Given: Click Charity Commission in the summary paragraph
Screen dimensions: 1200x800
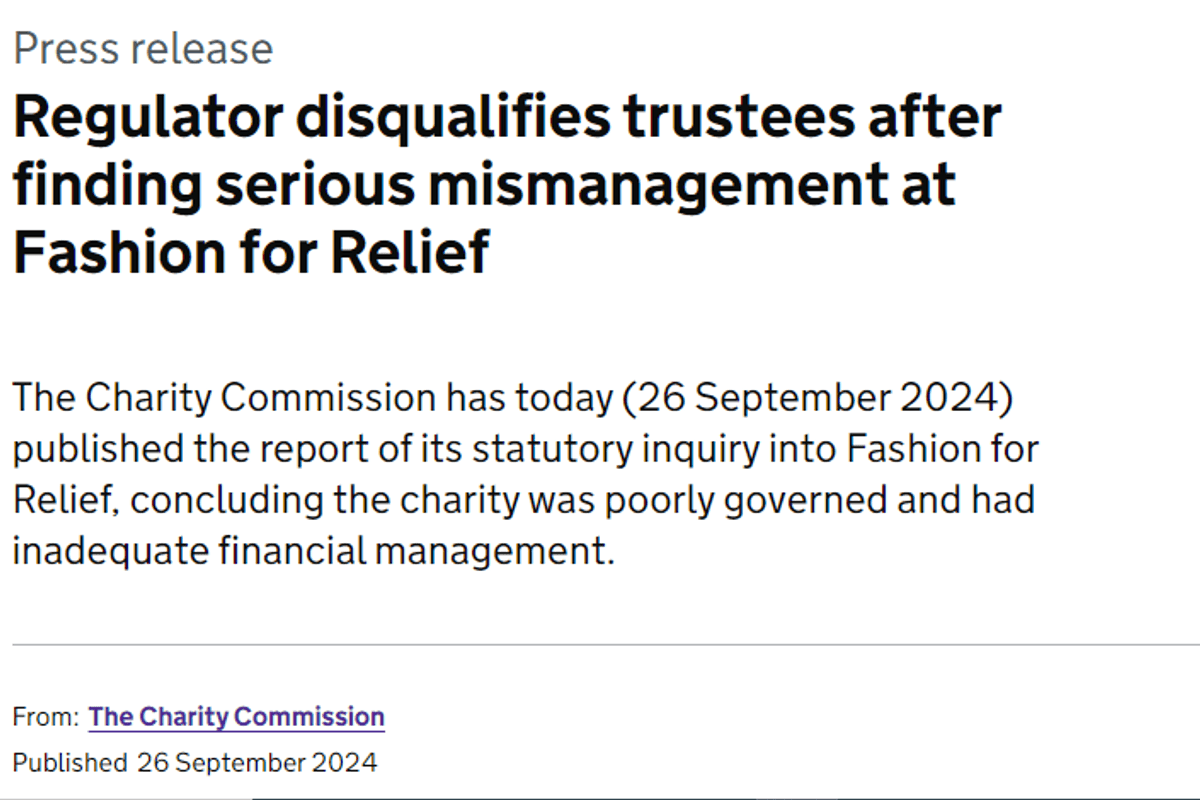Looking at the screenshot, I should pyautogui.click(x=261, y=399).
